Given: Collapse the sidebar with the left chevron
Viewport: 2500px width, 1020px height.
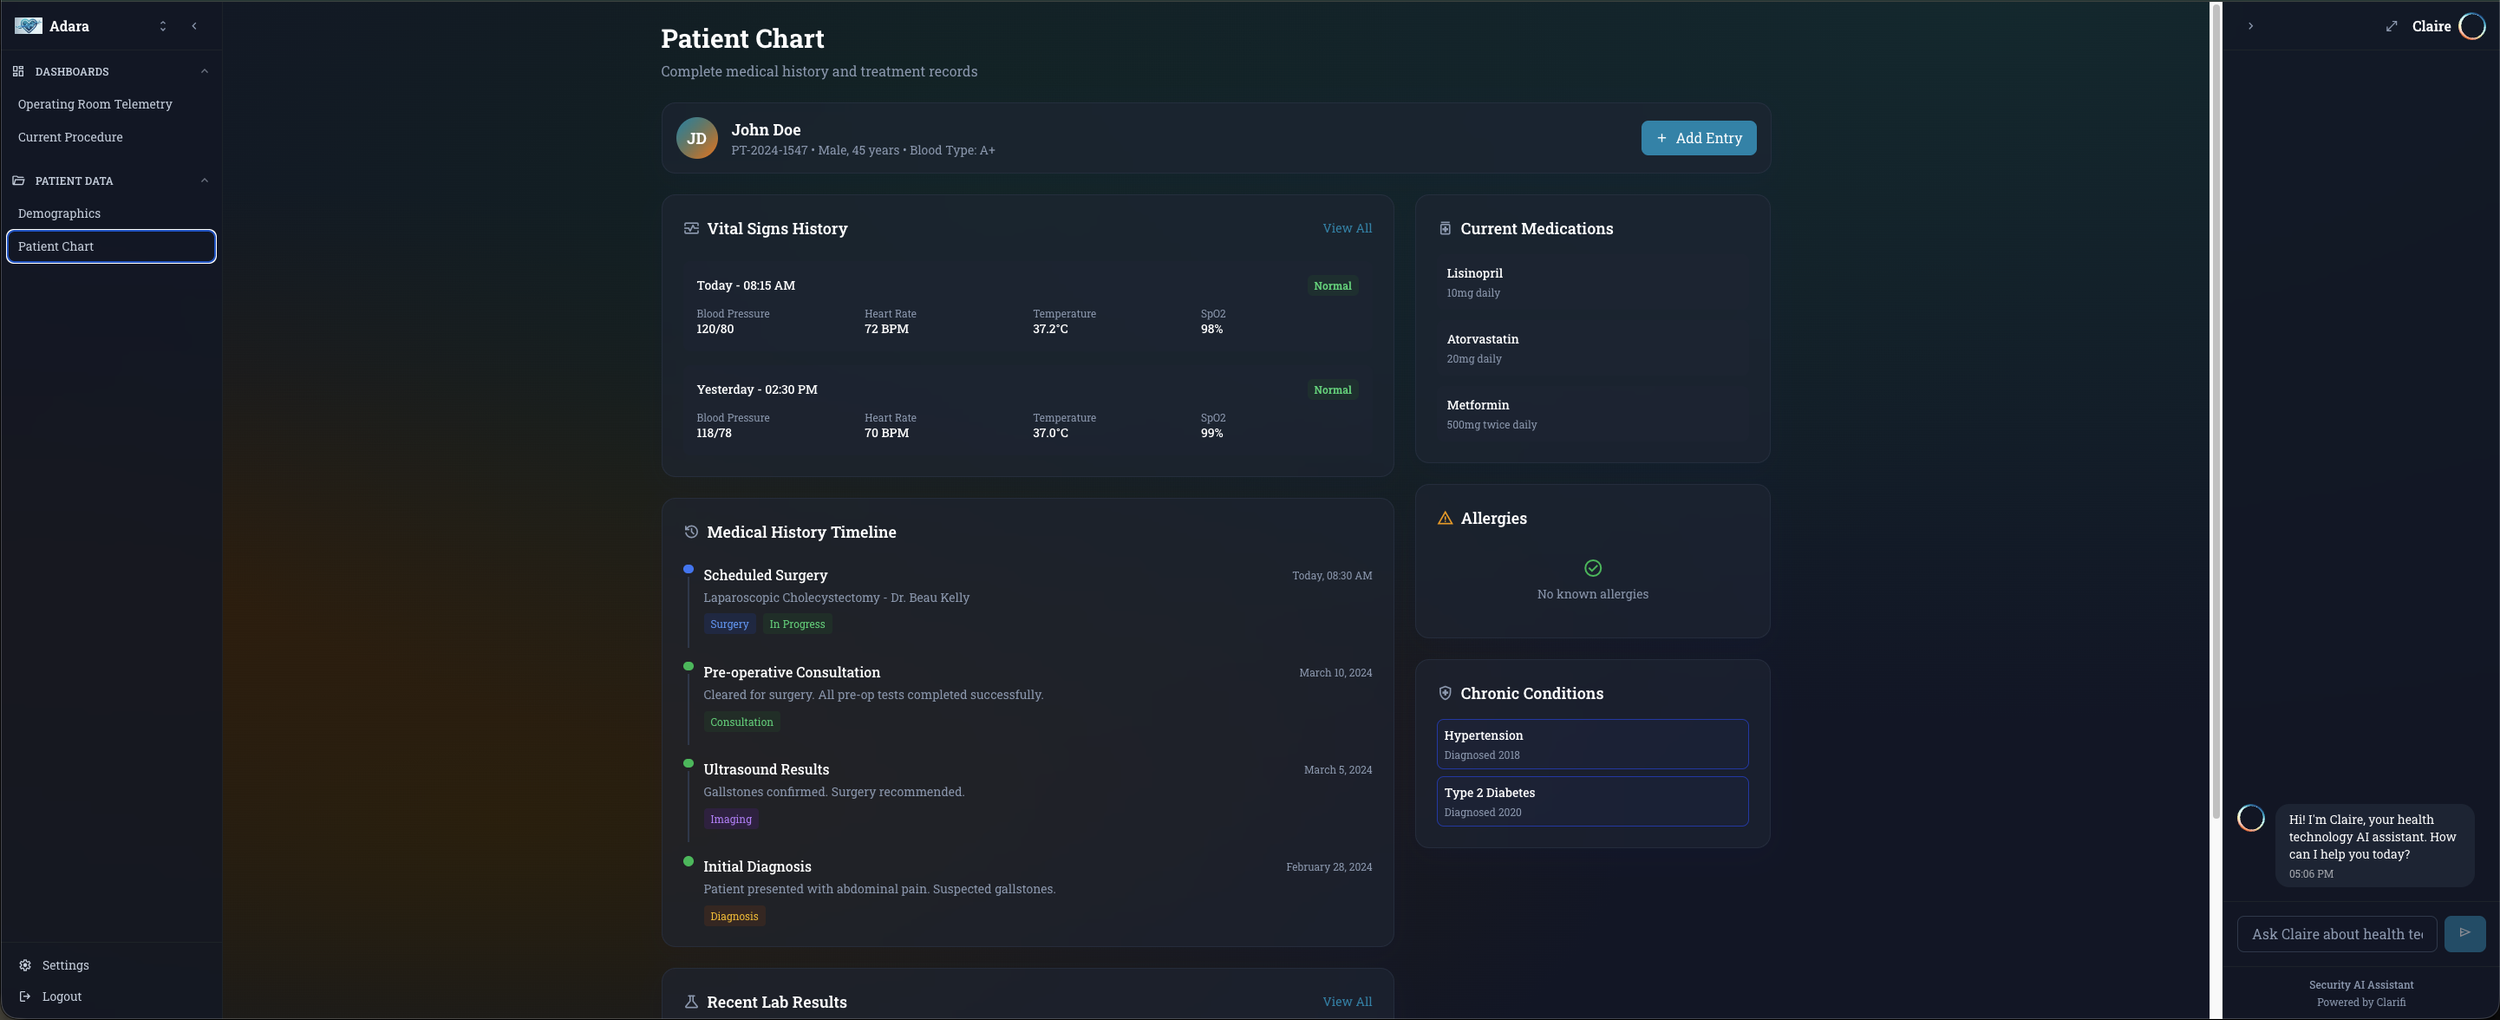Looking at the screenshot, I should pyautogui.click(x=194, y=26).
